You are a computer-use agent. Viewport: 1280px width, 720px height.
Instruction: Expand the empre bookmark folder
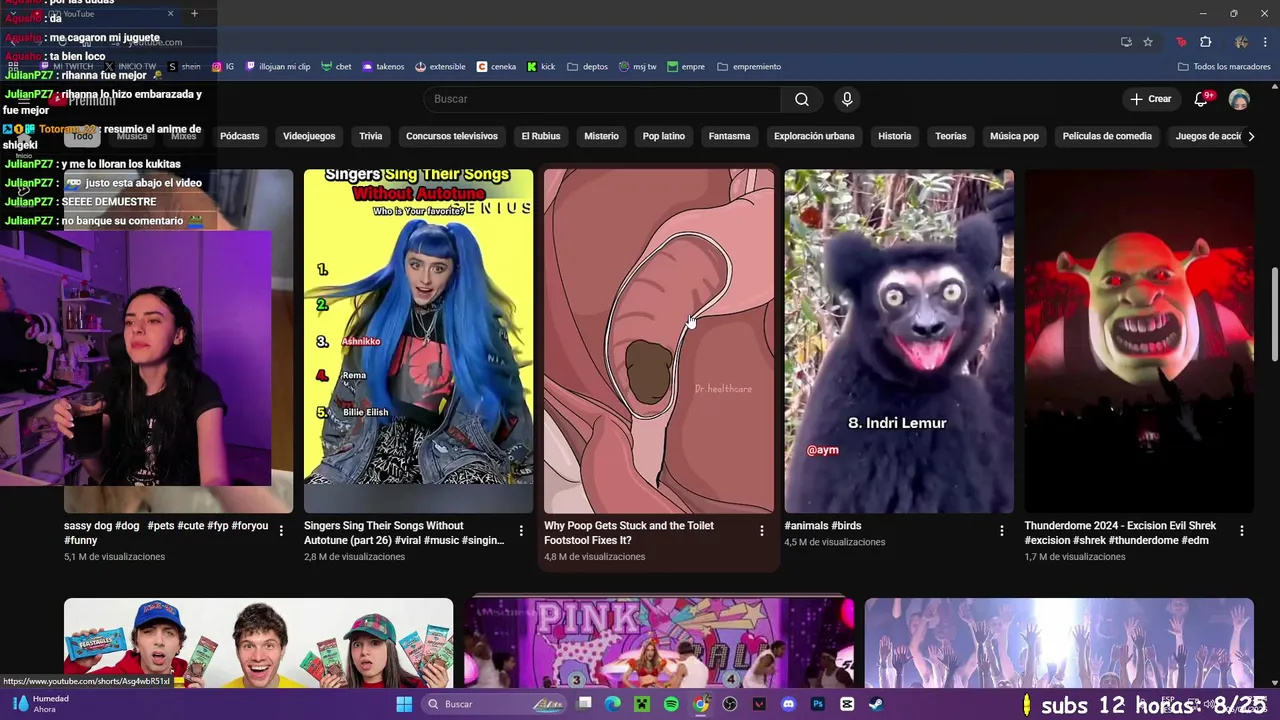coord(686,67)
